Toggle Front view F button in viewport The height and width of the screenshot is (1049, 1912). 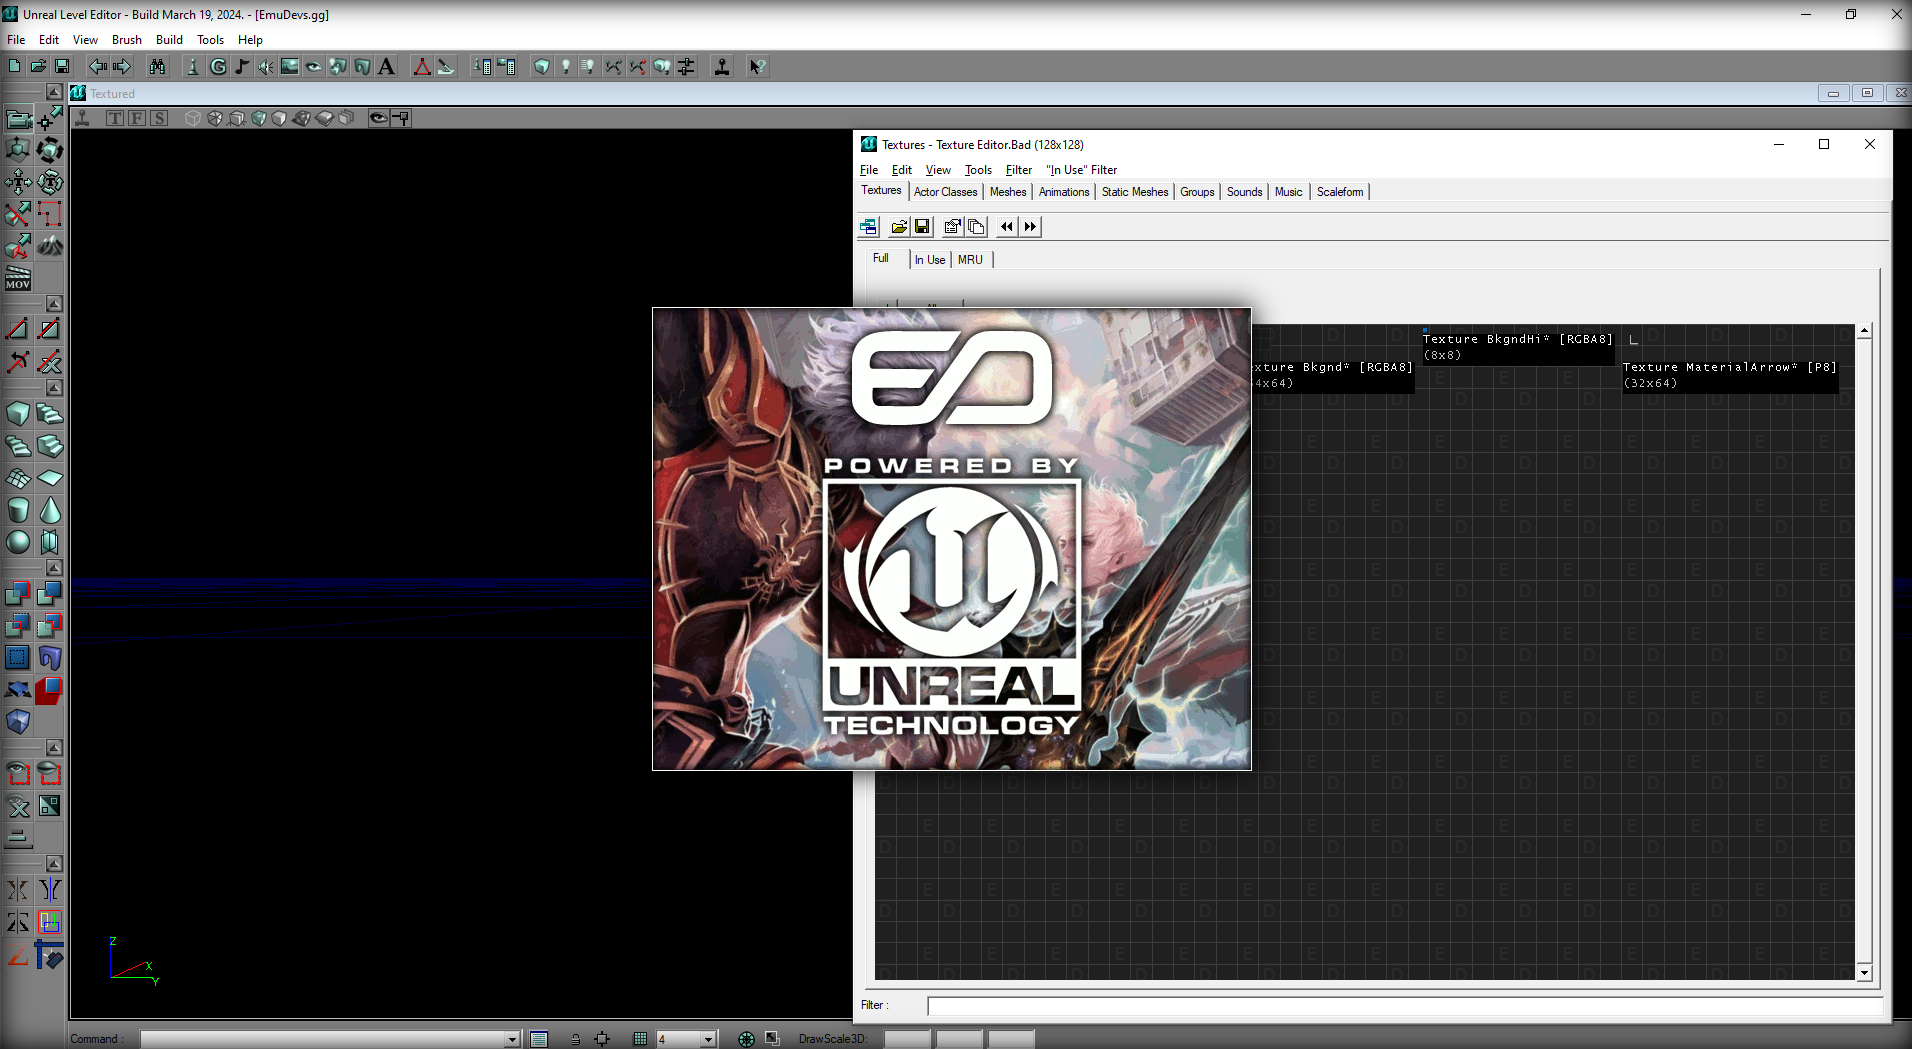tap(137, 118)
